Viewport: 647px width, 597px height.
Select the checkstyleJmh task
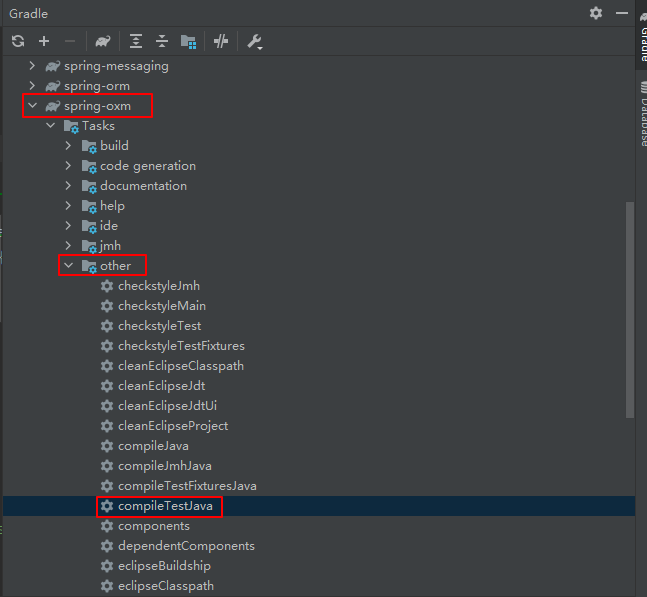159,286
